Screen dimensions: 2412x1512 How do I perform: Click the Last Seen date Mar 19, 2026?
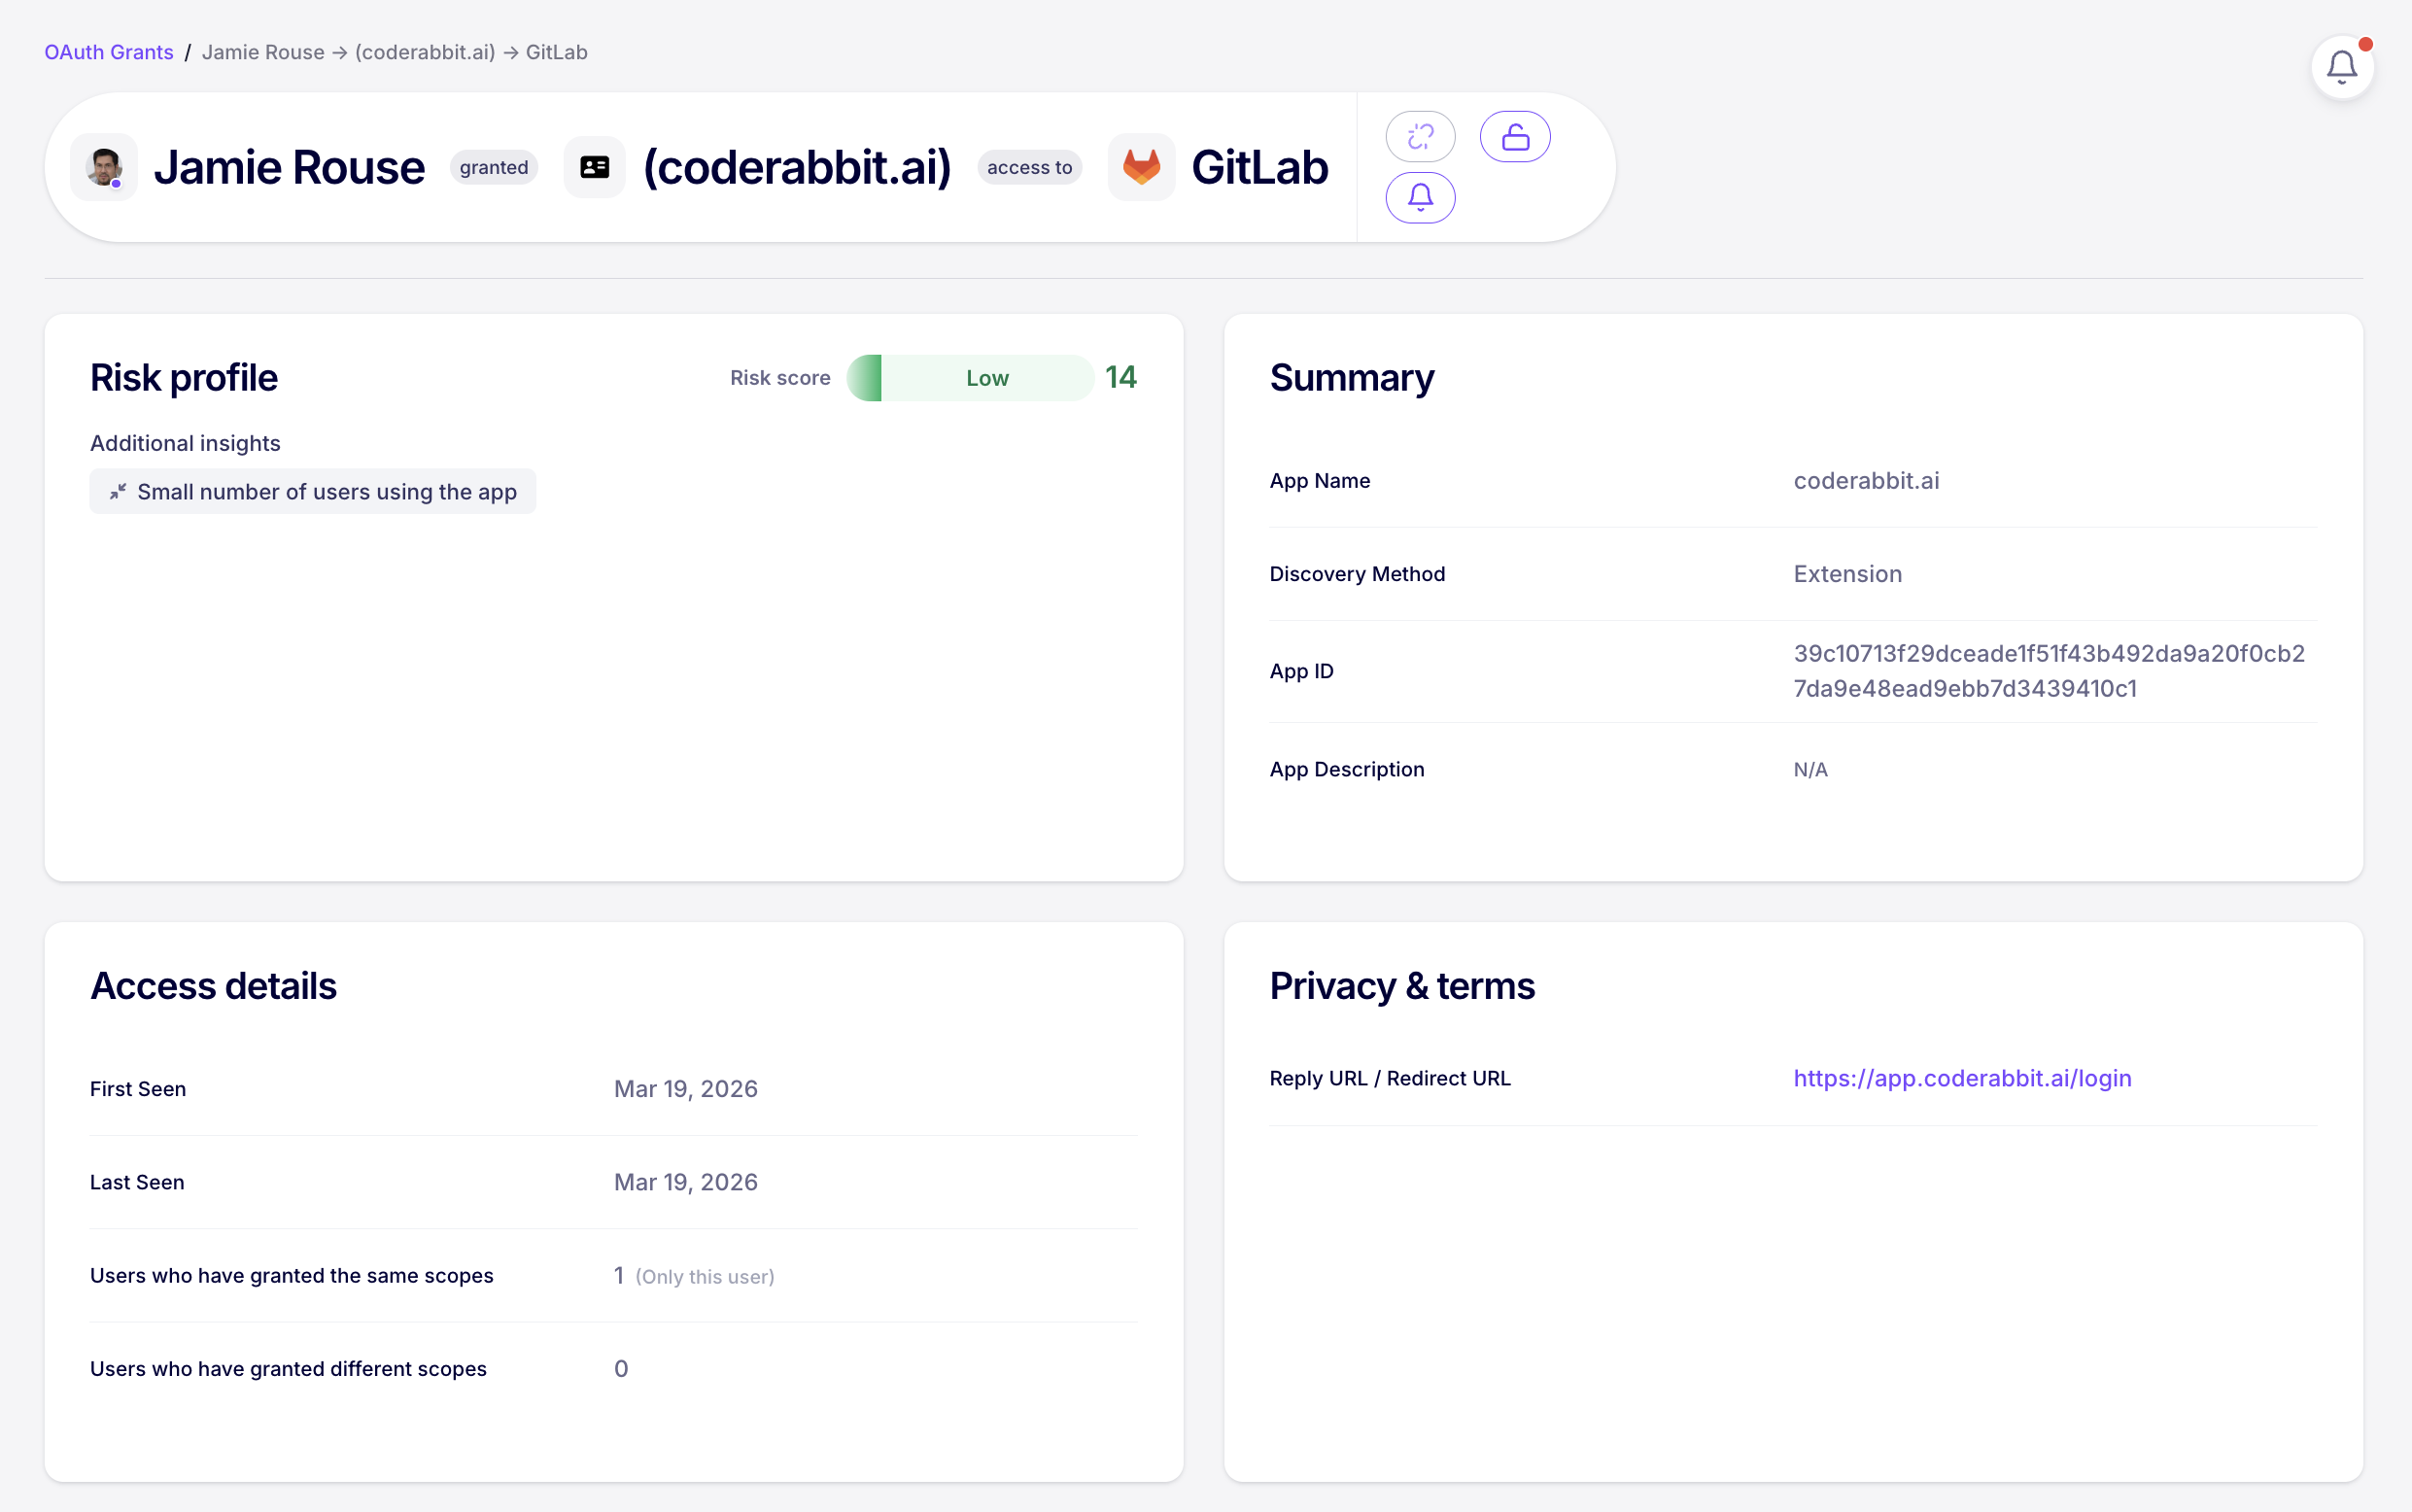[x=686, y=1182]
